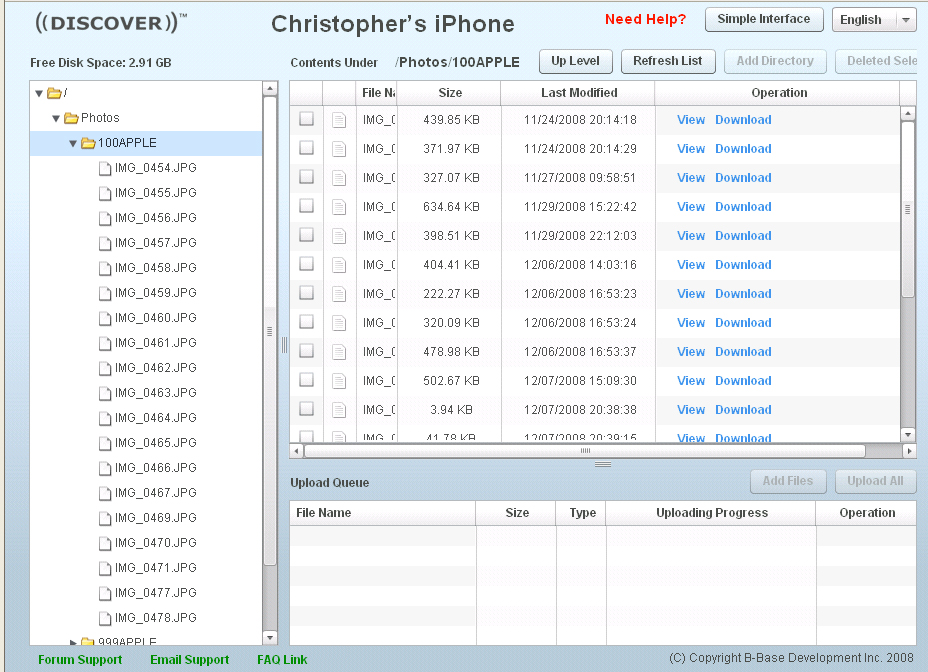Image resolution: width=928 pixels, height=672 pixels.
Task: Click the folder tree scroll down arrow
Action: 270,638
